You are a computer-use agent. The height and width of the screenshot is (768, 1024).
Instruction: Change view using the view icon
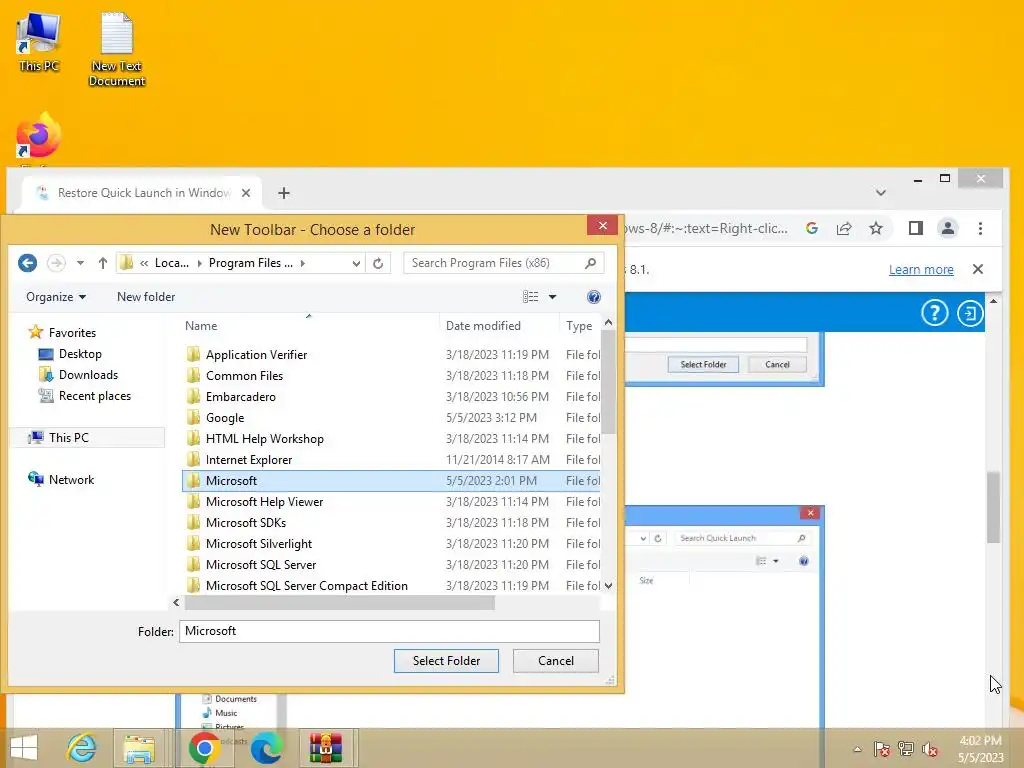(530, 297)
